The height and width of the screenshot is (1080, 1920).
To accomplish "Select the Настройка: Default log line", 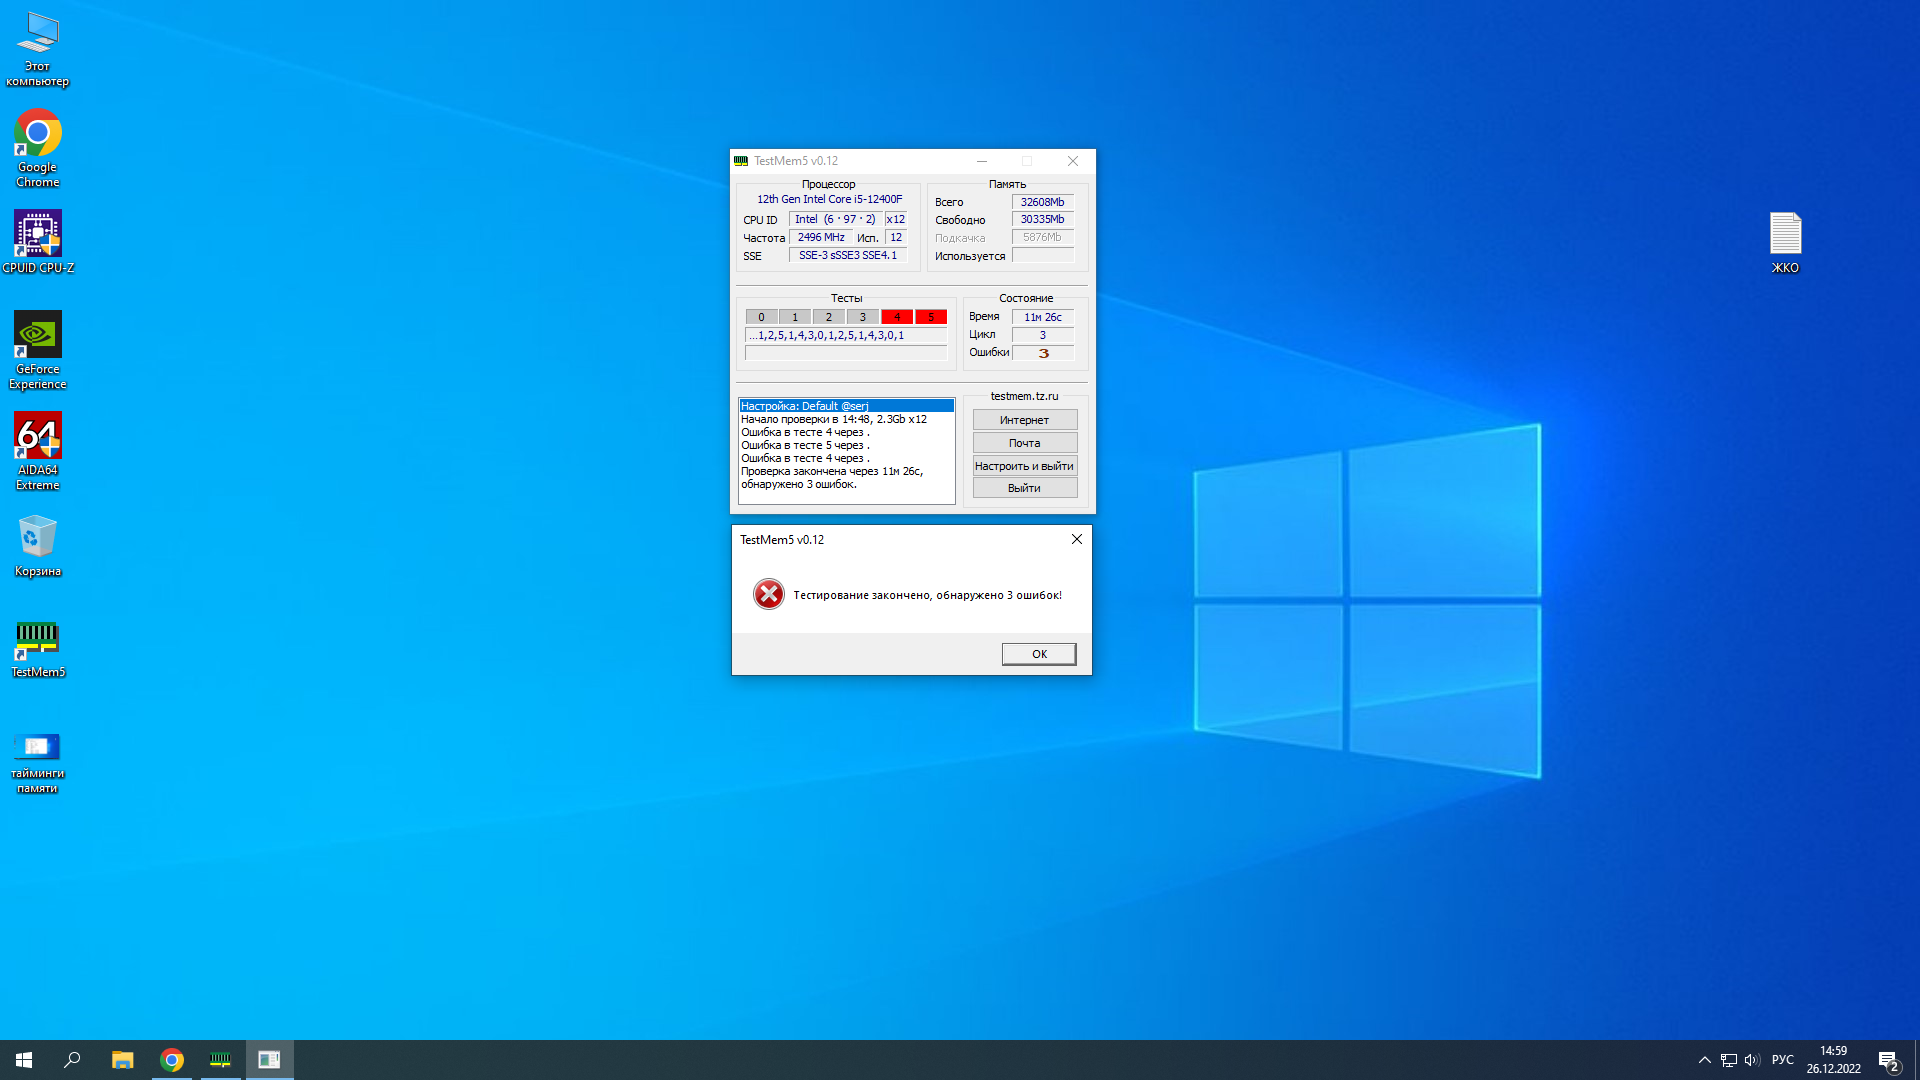I will tap(846, 406).
